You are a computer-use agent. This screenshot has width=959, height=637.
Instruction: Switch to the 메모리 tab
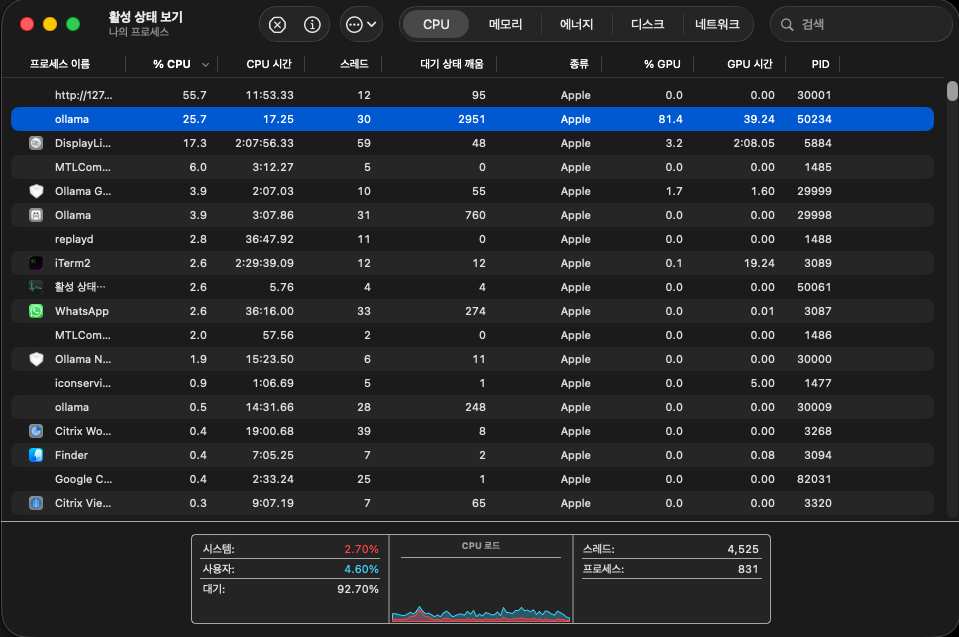click(505, 24)
